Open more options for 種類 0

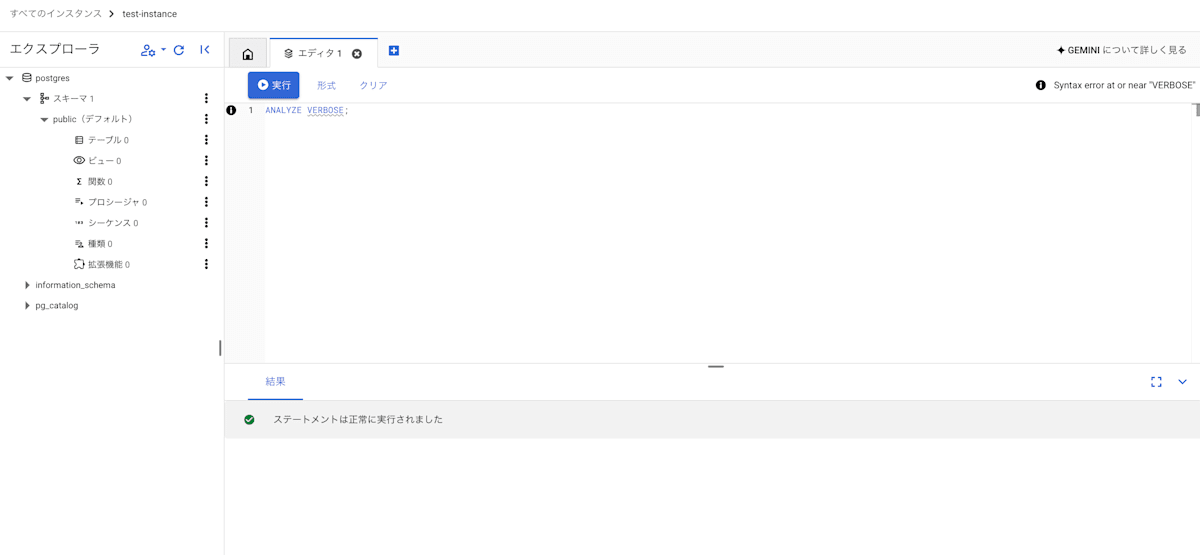[x=206, y=243]
